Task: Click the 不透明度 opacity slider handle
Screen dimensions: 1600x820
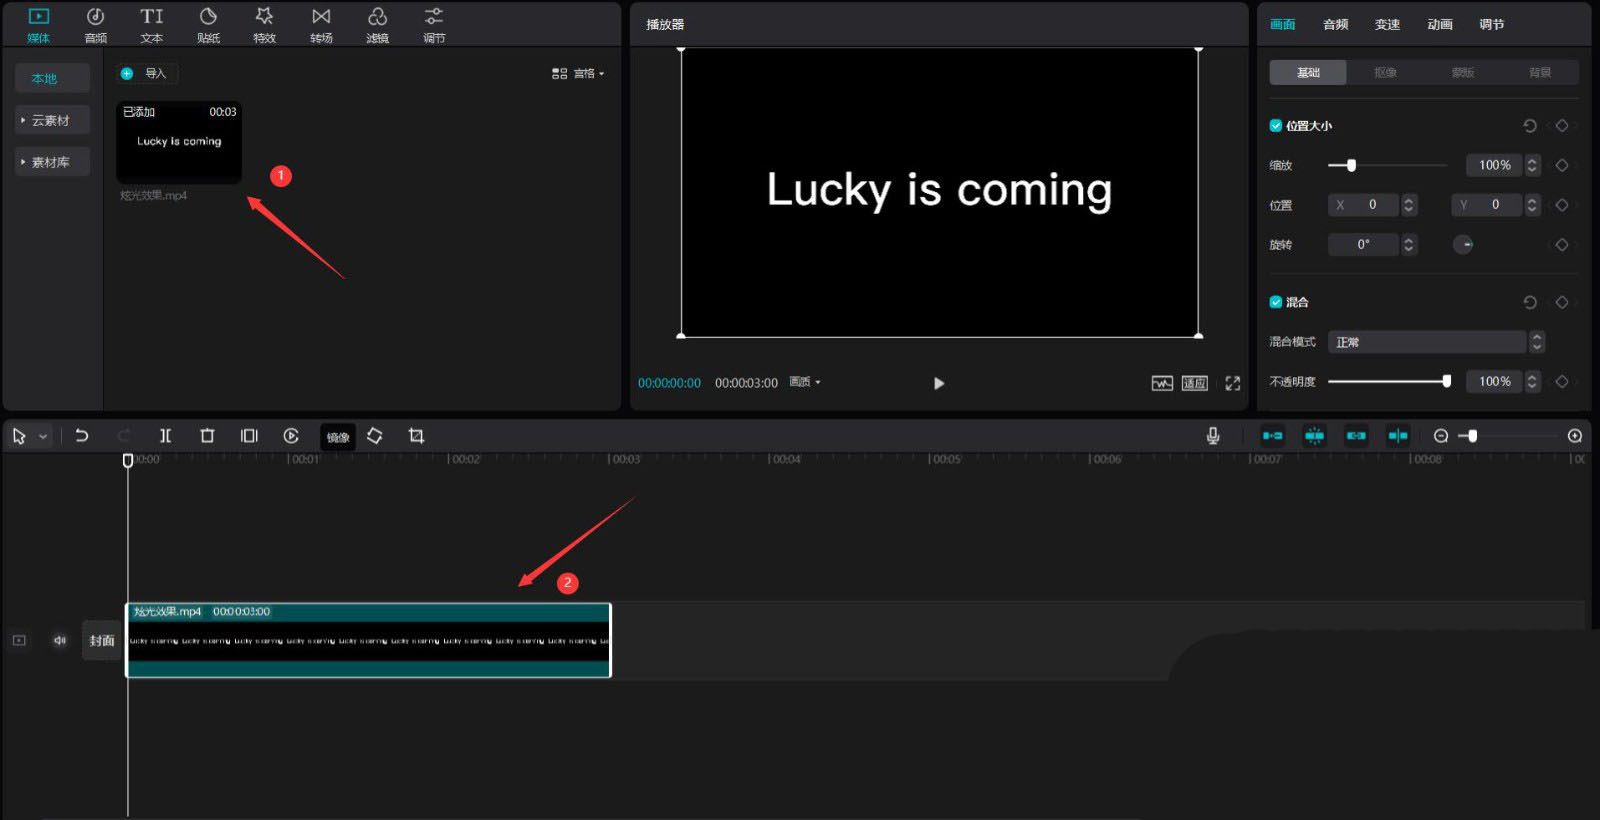Action: click(1446, 381)
